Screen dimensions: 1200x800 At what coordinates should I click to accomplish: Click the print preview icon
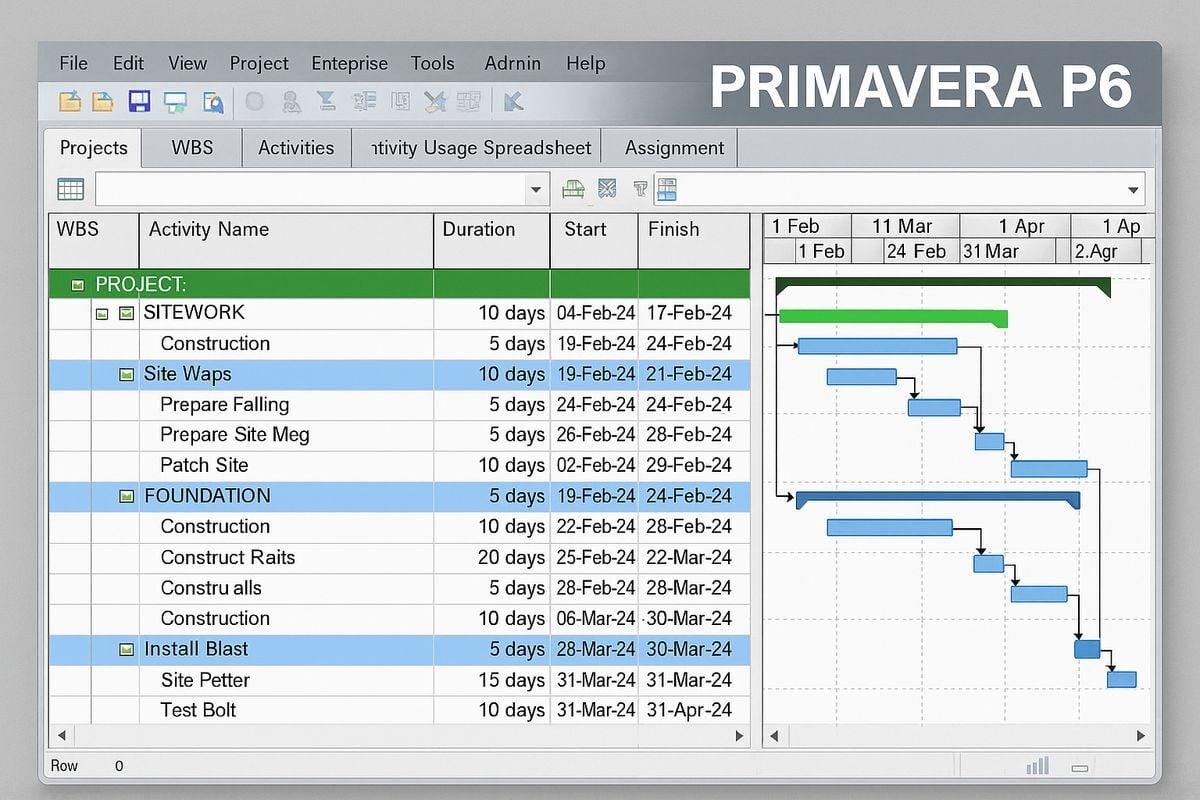coord(213,101)
